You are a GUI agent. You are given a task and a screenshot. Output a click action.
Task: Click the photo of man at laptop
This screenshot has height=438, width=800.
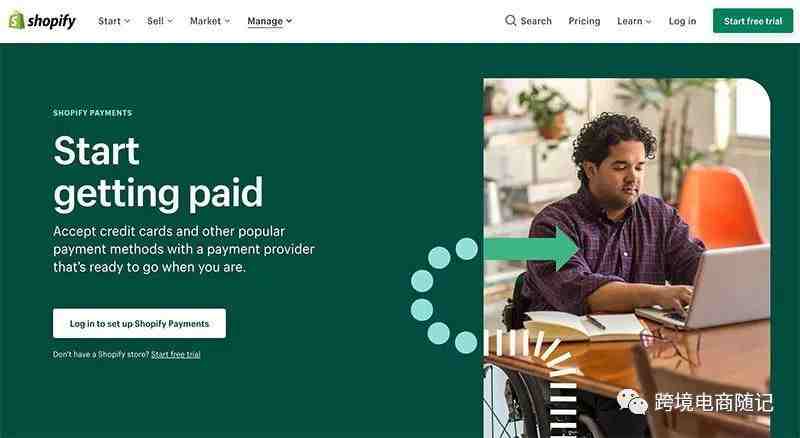pos(627,258)
